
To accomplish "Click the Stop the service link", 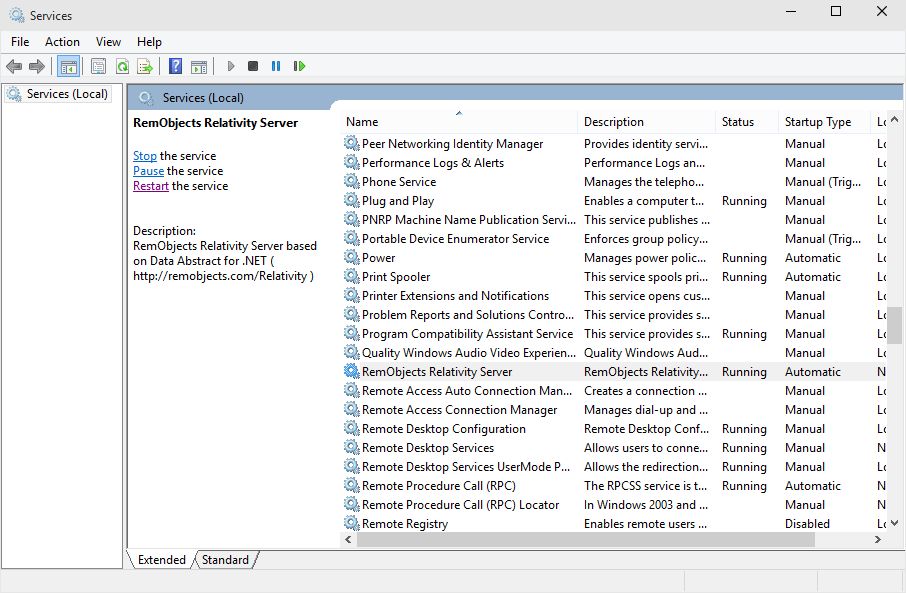I will (144, 156).
